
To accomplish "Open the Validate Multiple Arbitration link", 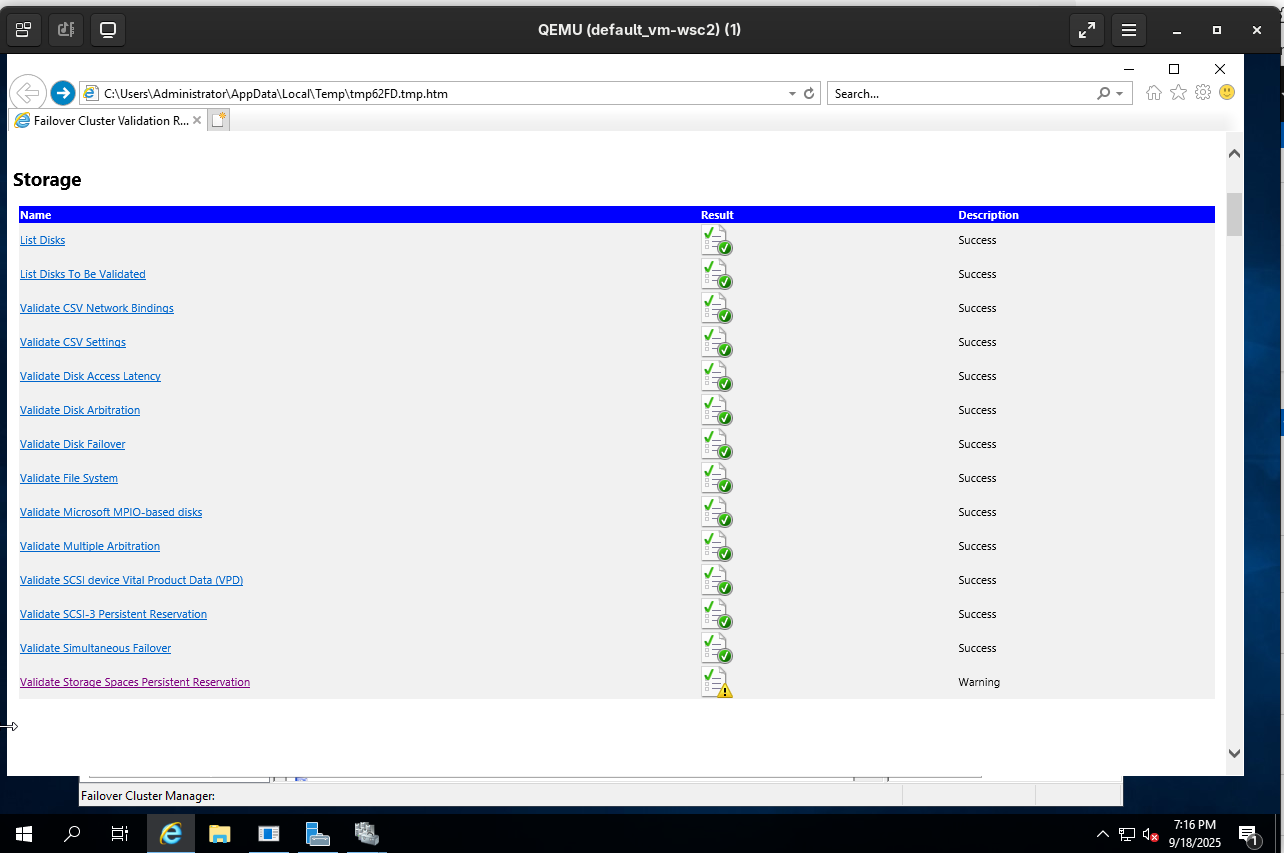I will 90,546.
